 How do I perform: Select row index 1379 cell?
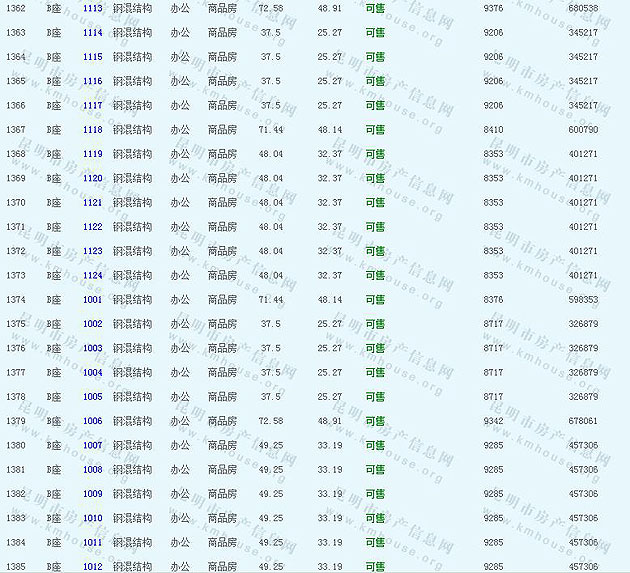coord(16,421)
